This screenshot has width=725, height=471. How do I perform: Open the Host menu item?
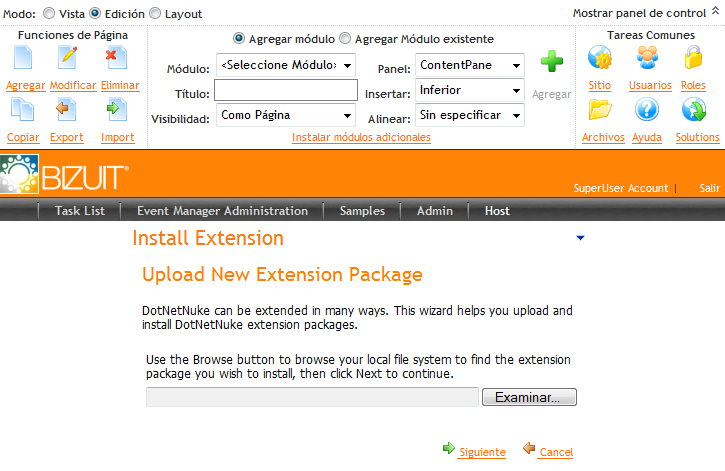(497, 211)
